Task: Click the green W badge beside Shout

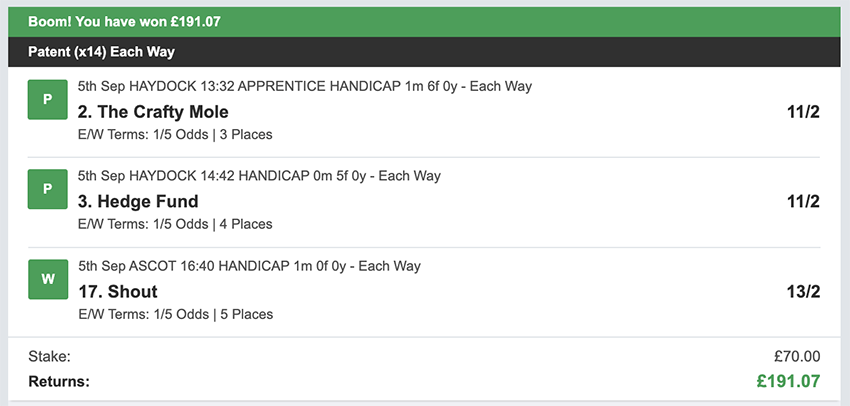Action: (x=48, y=279)
